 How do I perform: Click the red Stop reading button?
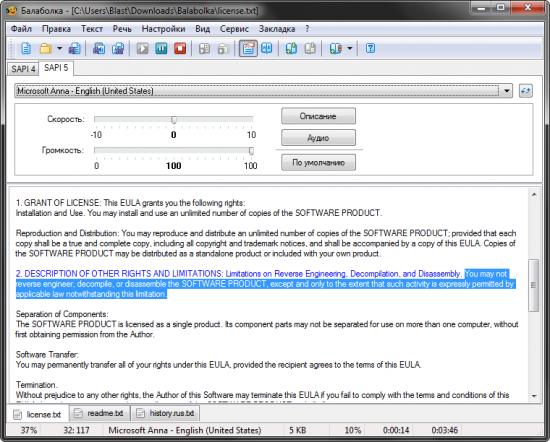(x=180, y=48)
